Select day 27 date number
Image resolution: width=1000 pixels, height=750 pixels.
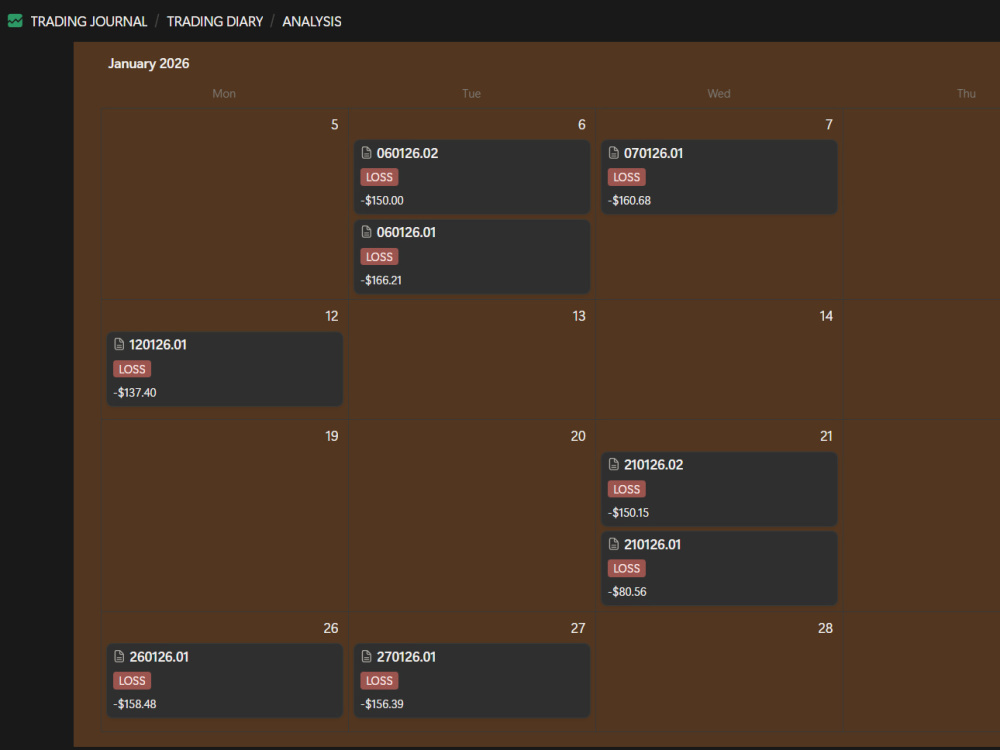pos(578,628)
